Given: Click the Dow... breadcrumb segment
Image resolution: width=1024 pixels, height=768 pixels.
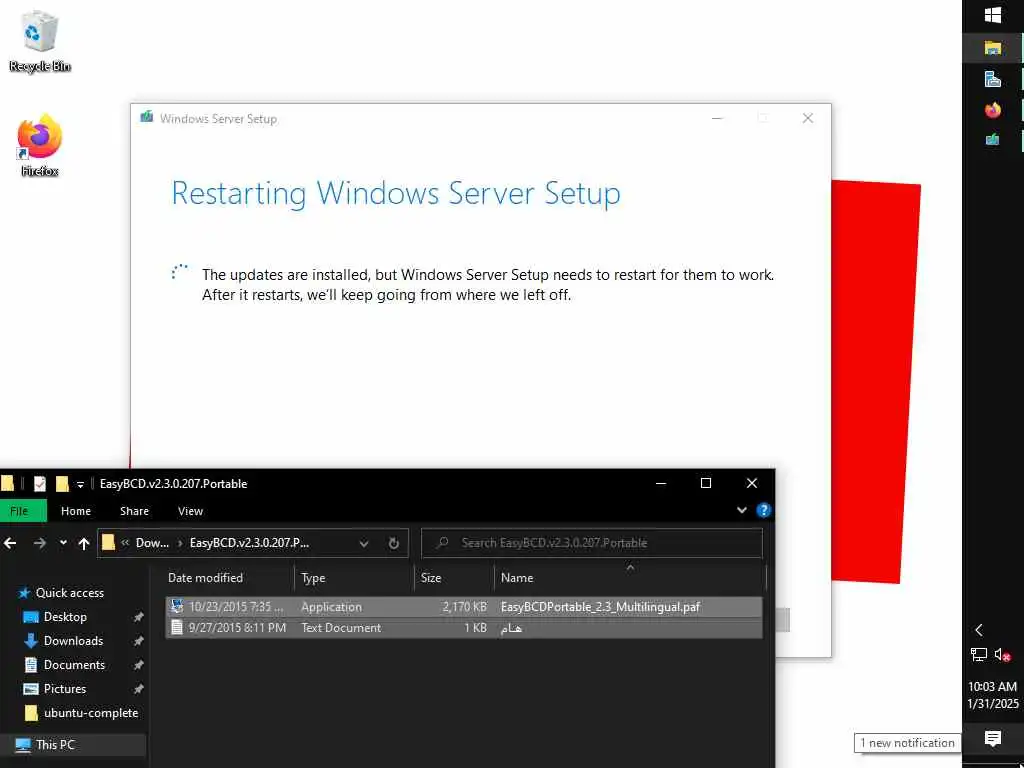Looking at the screenshot, I should pos(152,543).
